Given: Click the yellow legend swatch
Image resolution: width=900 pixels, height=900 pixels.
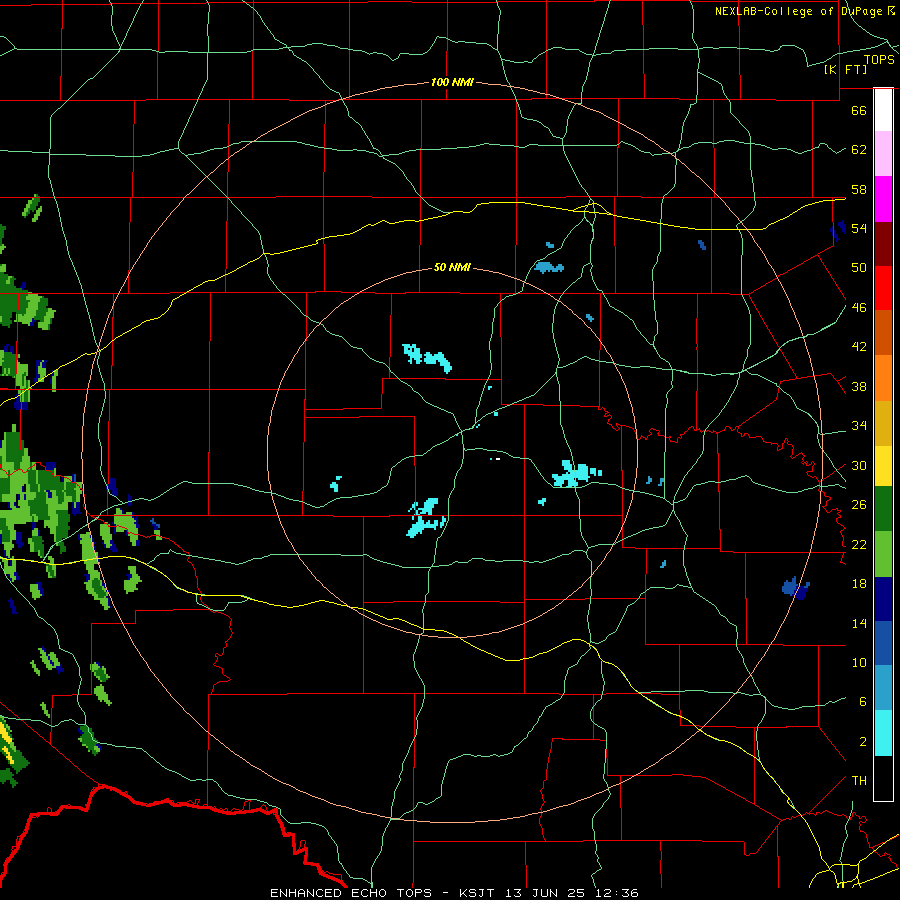Looking at the screenshot, I should pyautogui.click(x=883, y=466).
